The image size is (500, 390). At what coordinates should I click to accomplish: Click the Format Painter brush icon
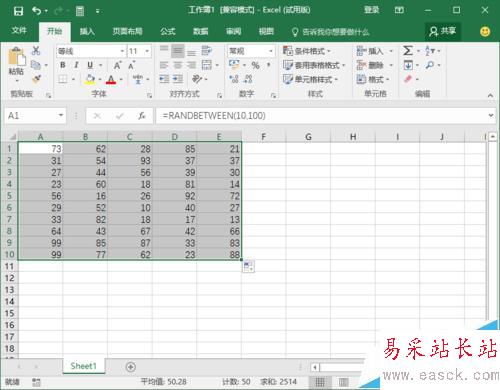click(36, 79)
